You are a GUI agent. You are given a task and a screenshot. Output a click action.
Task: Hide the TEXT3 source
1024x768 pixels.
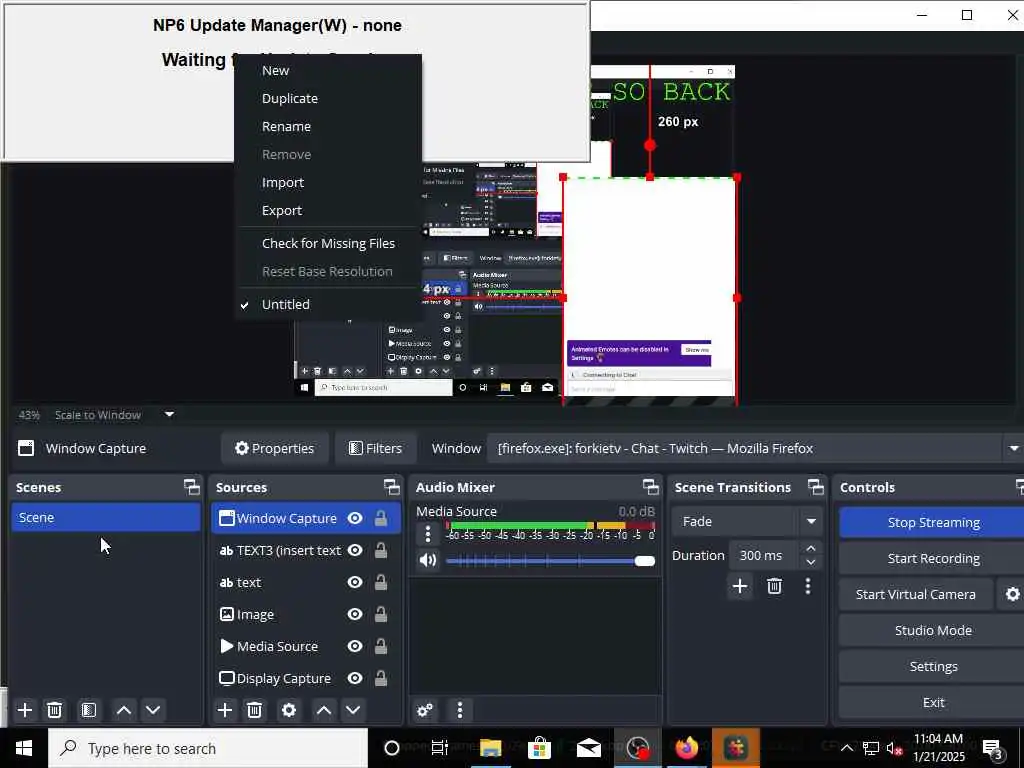coord(355,551)
